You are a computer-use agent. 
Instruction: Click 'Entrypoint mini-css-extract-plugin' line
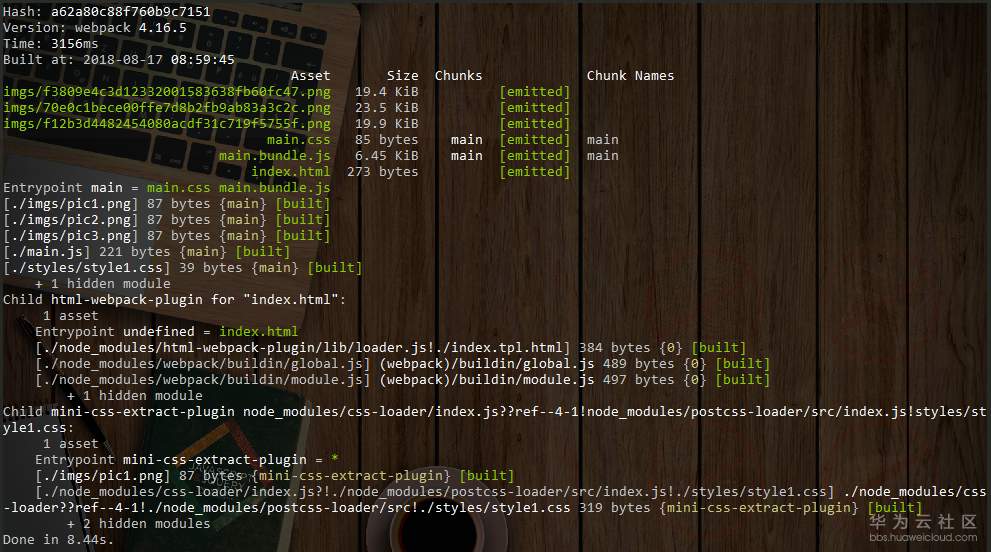(x=186, y=460)
